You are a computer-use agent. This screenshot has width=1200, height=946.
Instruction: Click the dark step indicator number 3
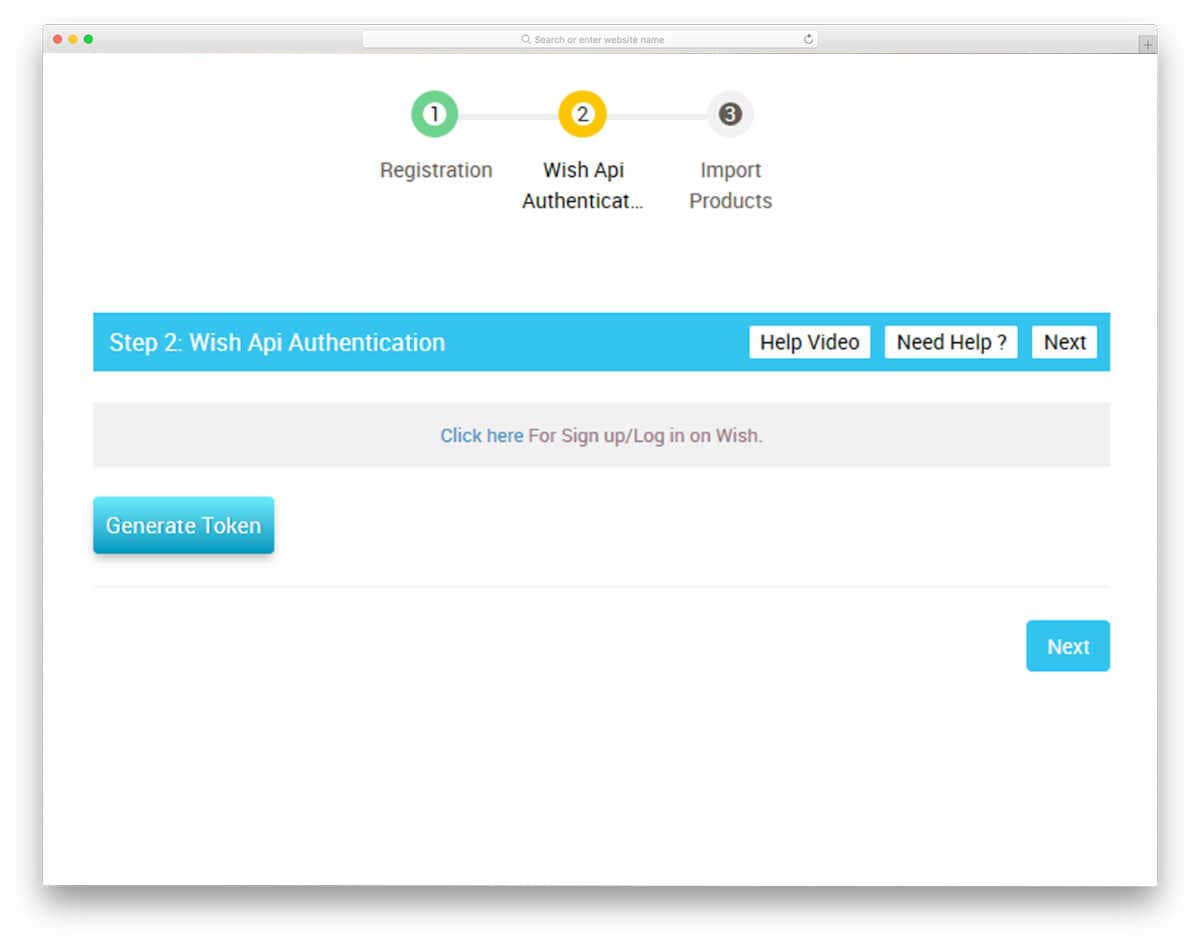click(x=729, y=113)
